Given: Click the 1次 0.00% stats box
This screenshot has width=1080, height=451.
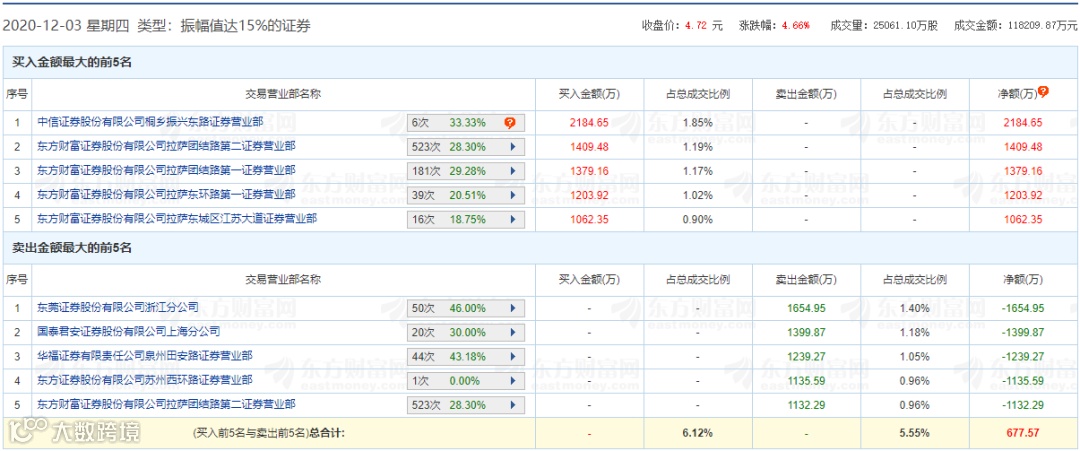Looking at the screenshot, I should tap(466, 381).
